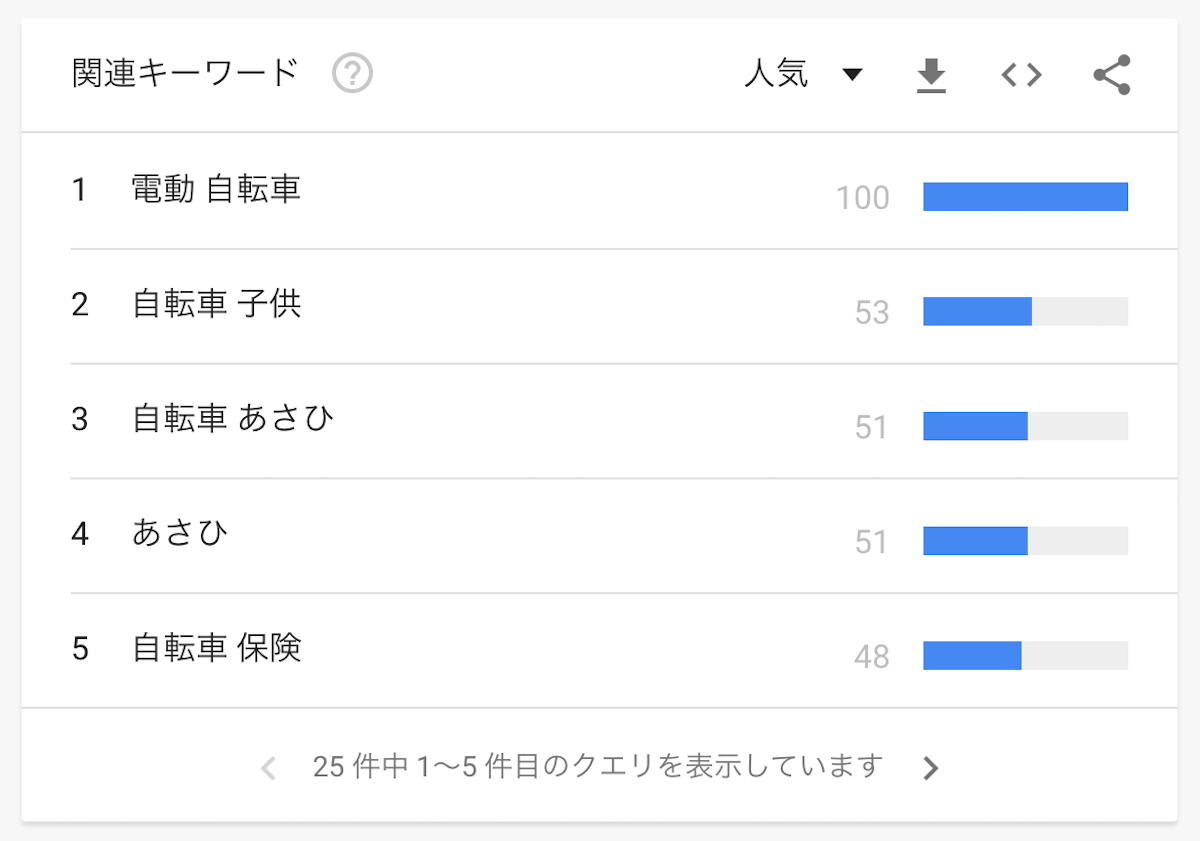Click the share icon
This screenshot has width=1200, height=841.
click(x=1112, y=75)
